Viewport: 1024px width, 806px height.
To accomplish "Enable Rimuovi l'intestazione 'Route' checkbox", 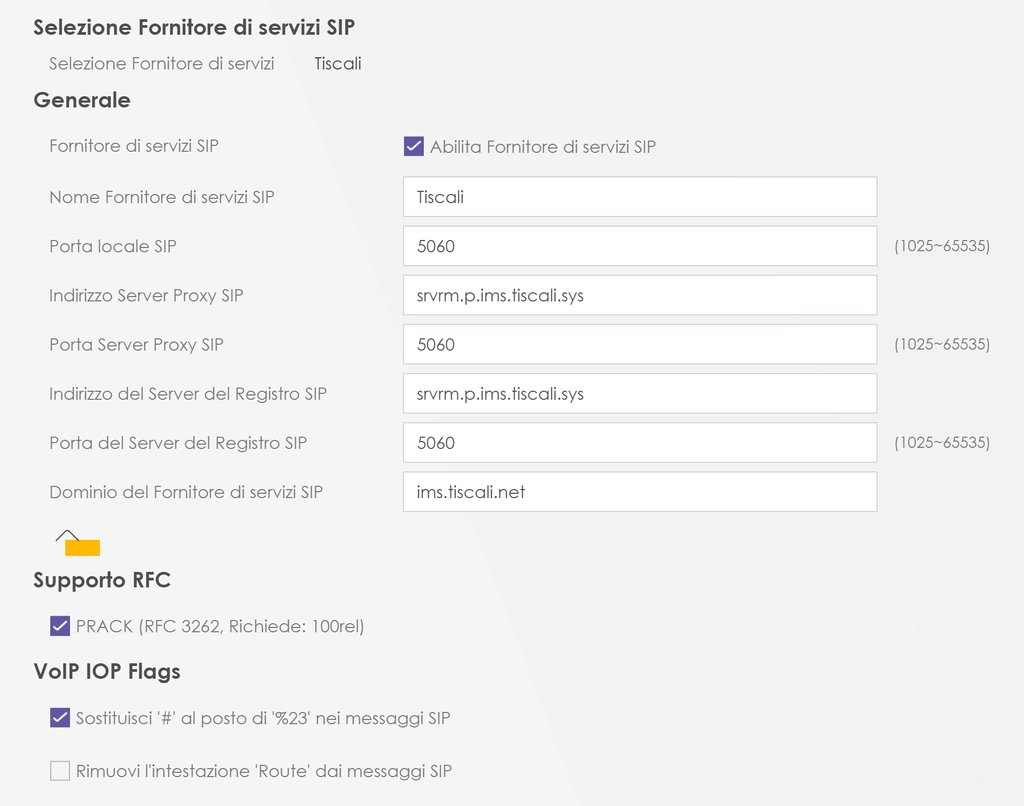I will click(x=60, y=771).
